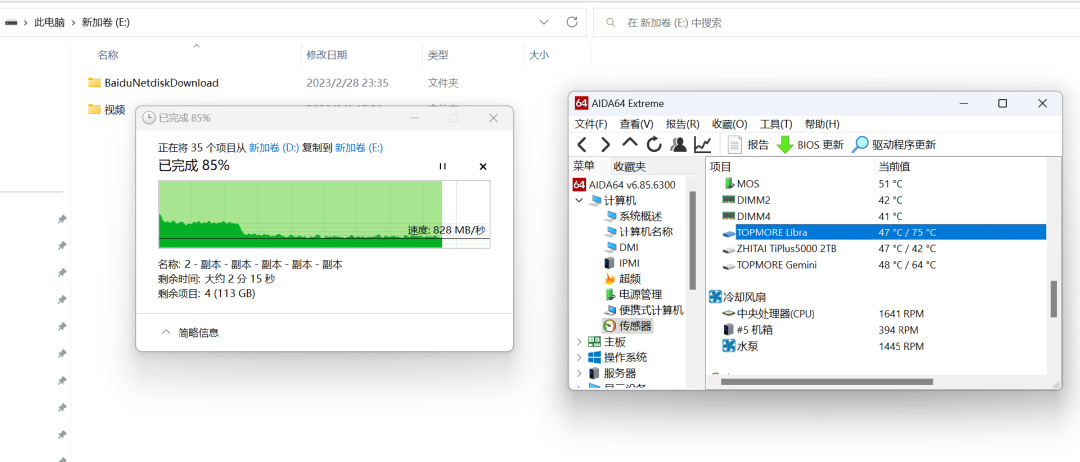Click the AIDA64 sensor list vertical scrollbar
1080x462 pixels.
pyautogui.click(x=1053, y=298)
